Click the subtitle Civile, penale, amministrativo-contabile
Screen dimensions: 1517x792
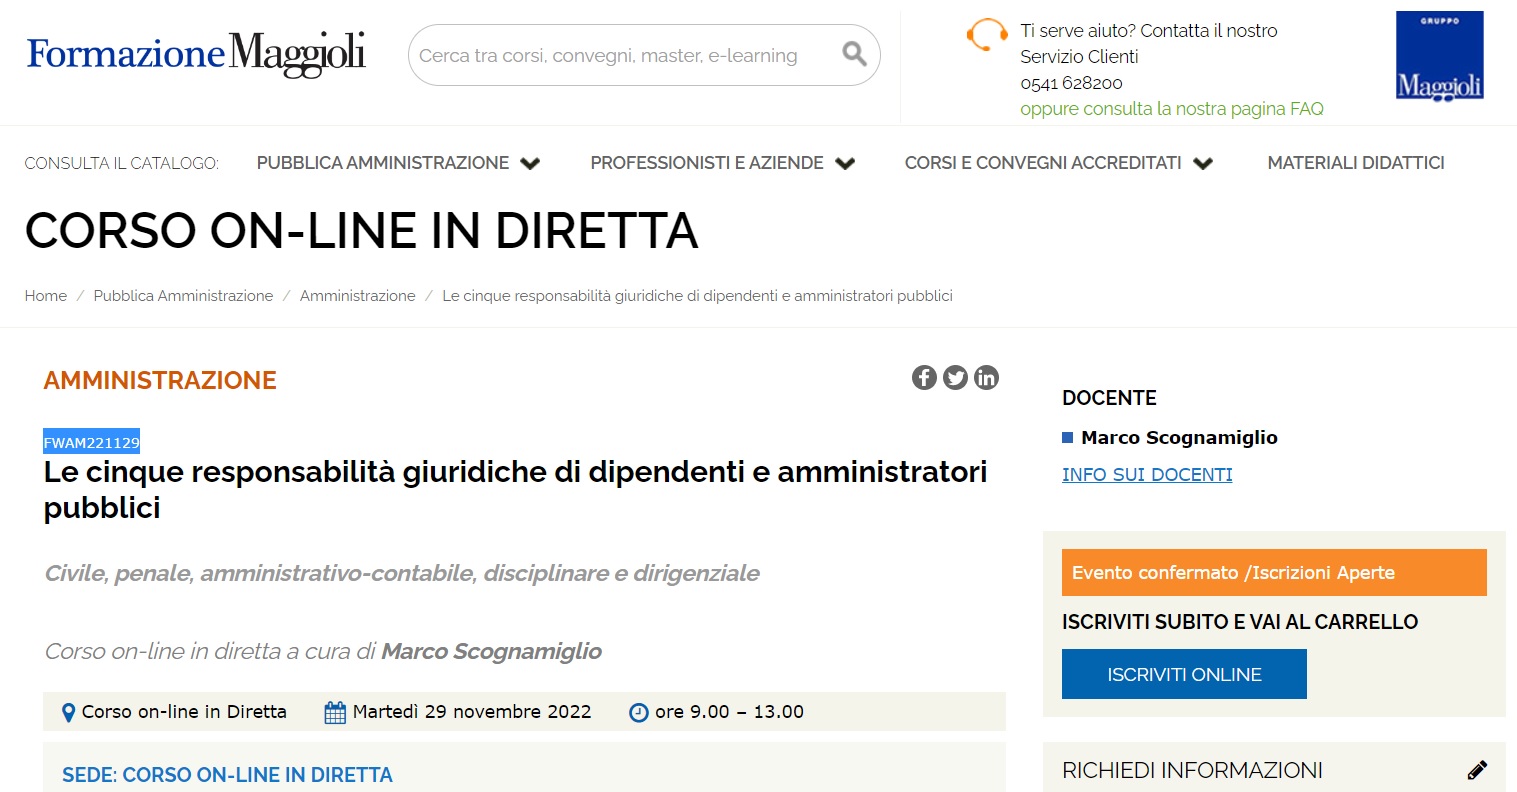coord(402,574)
